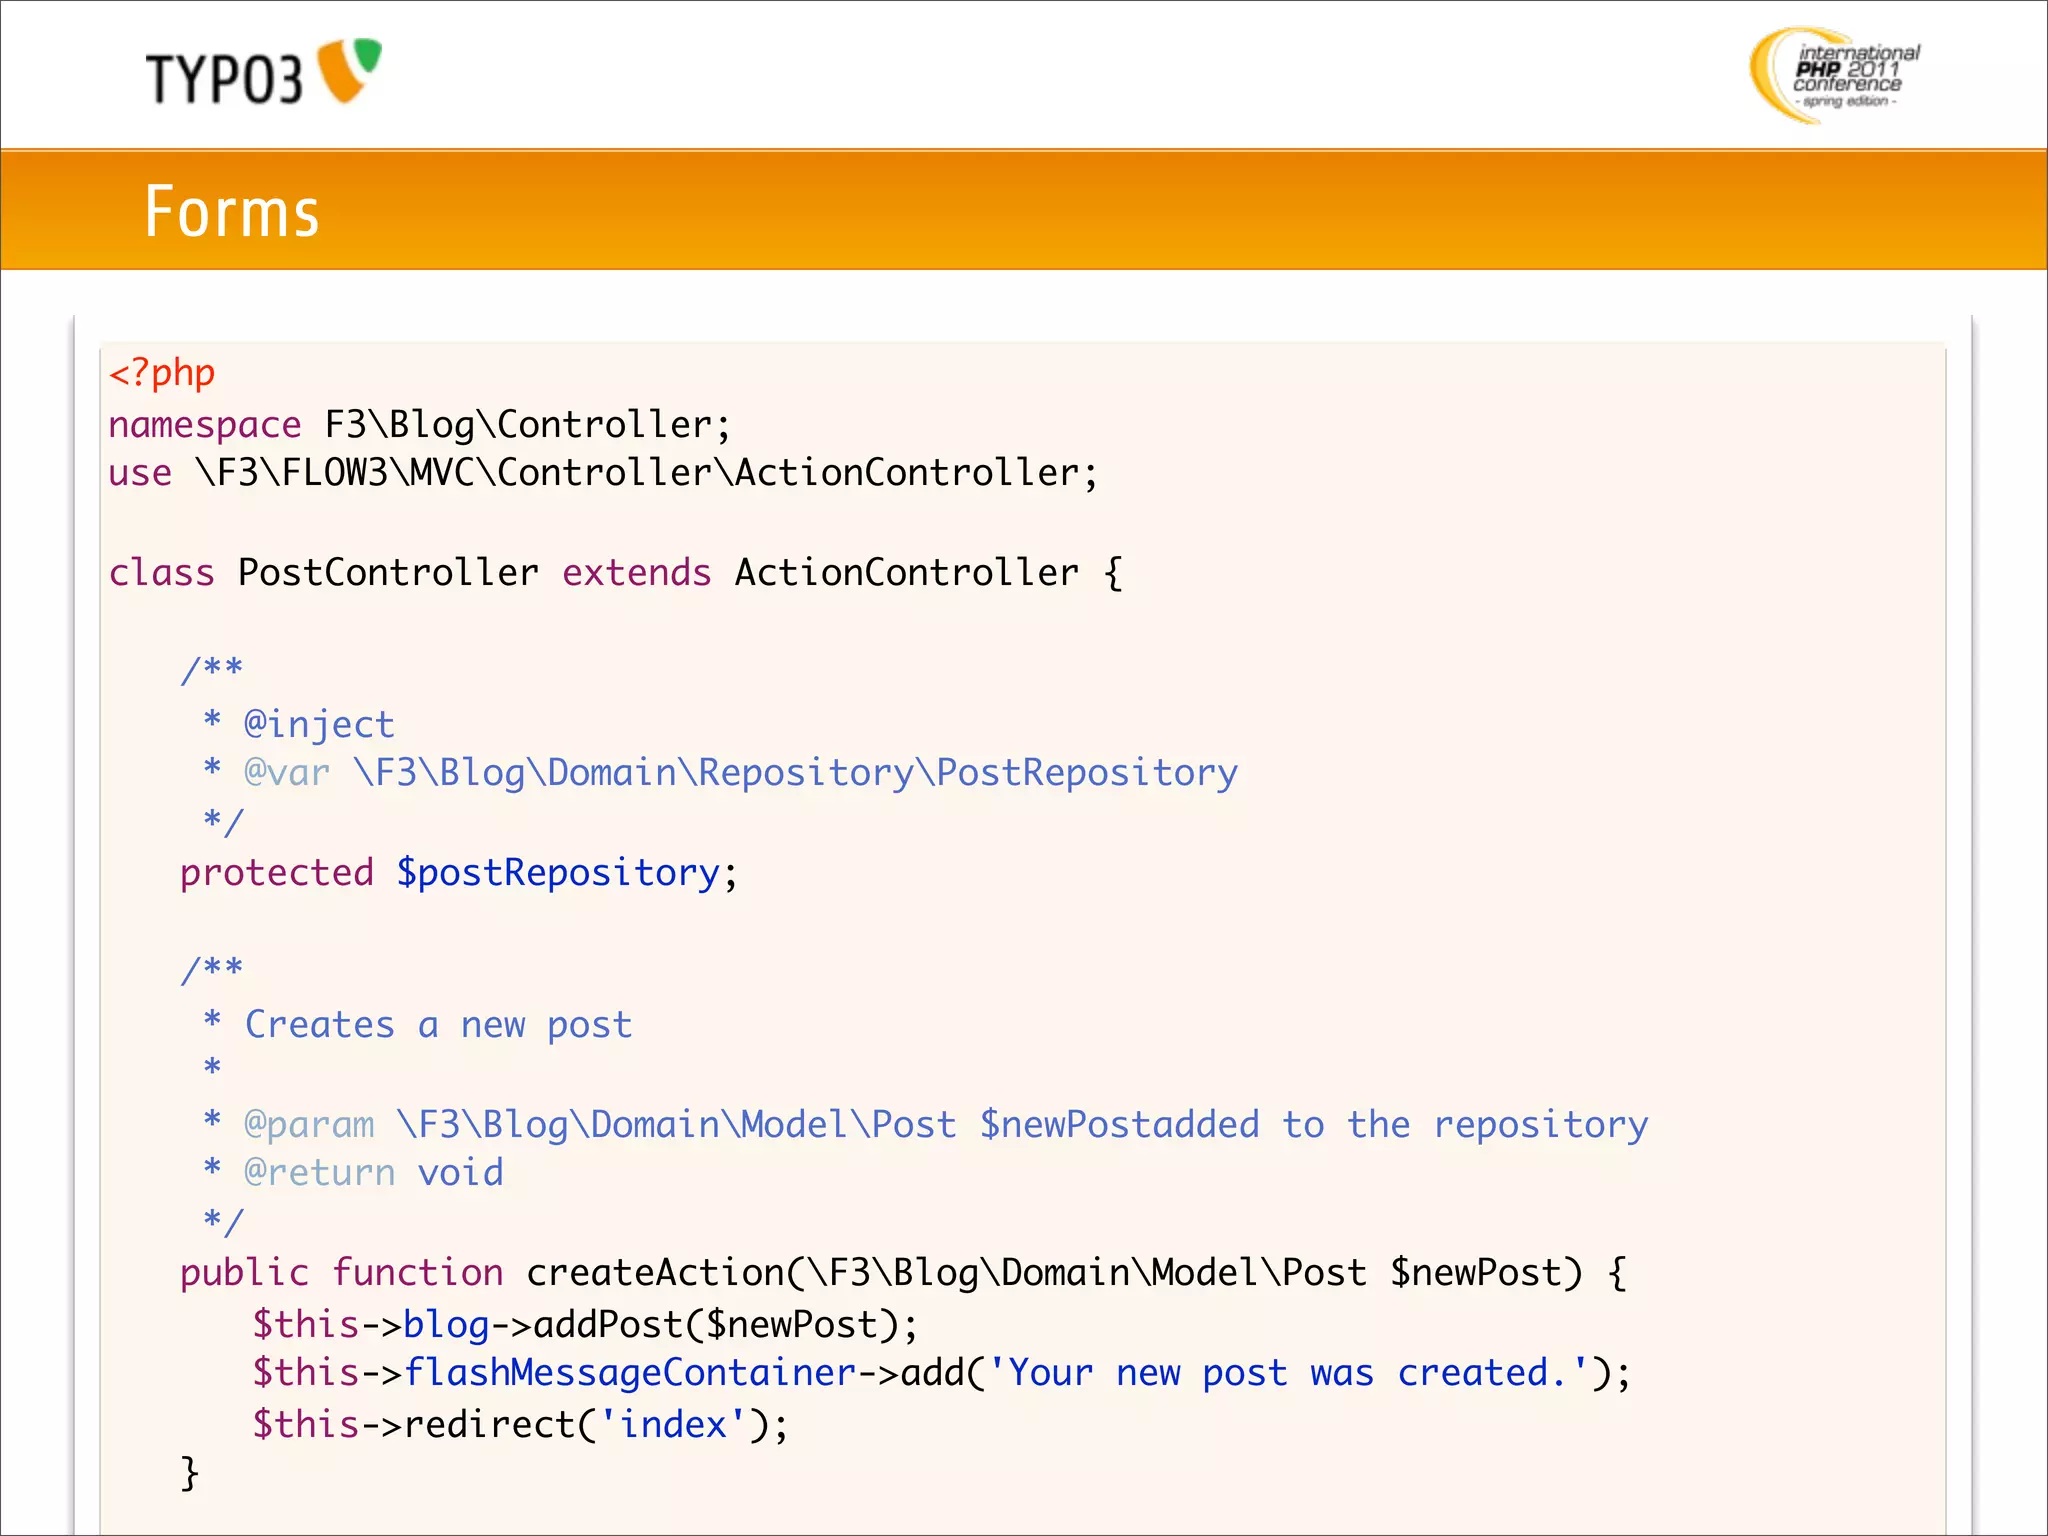Click the closing brace of createAction
The width and height of the screenshot is (2048, 1536).
click(190, 1473)
